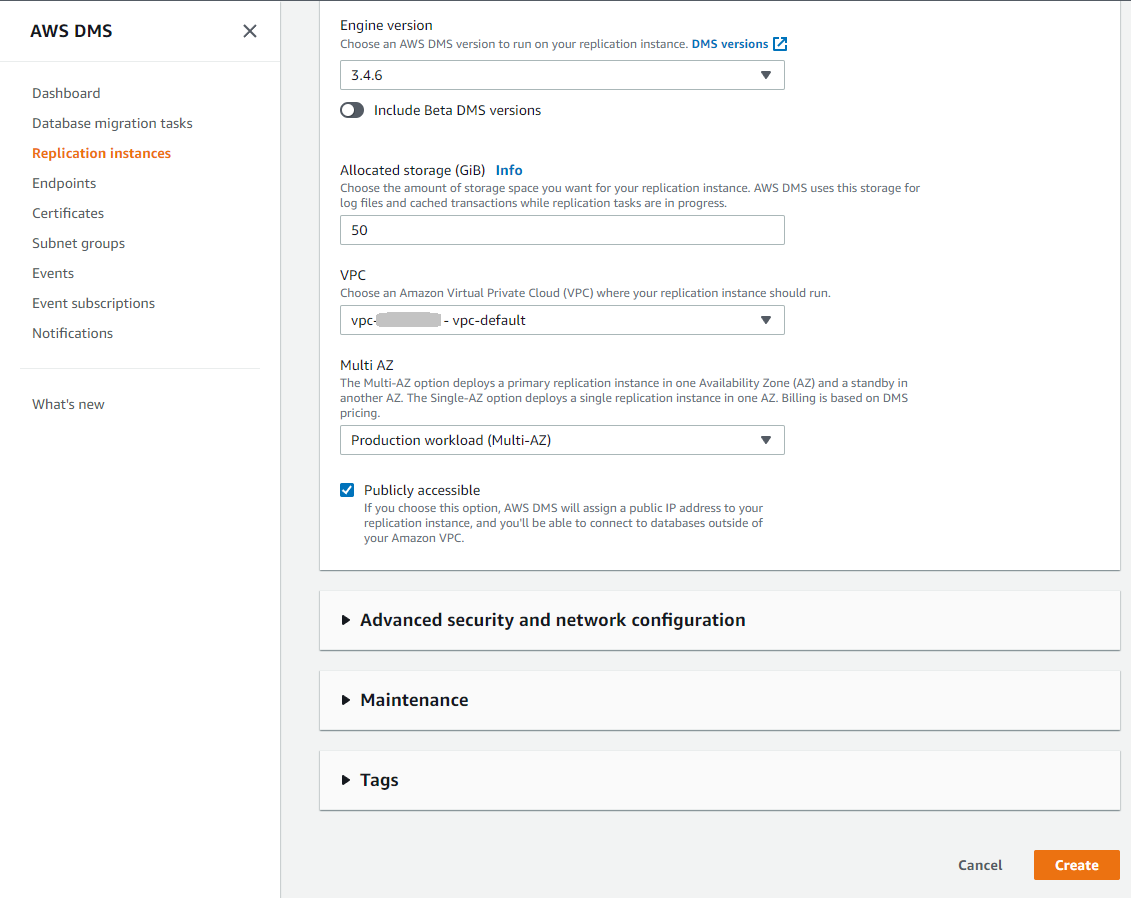This screenshot has width=1131, height=898.
Task: Open the Engine version dropdown
Action: (562, 75)
